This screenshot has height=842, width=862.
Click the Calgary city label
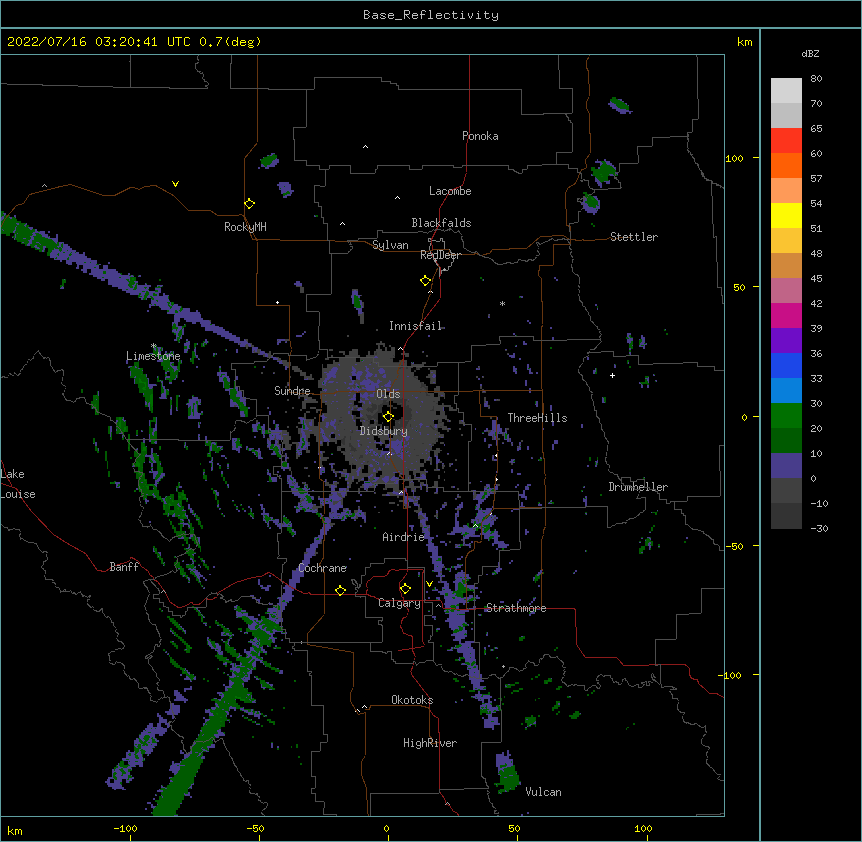399,603
